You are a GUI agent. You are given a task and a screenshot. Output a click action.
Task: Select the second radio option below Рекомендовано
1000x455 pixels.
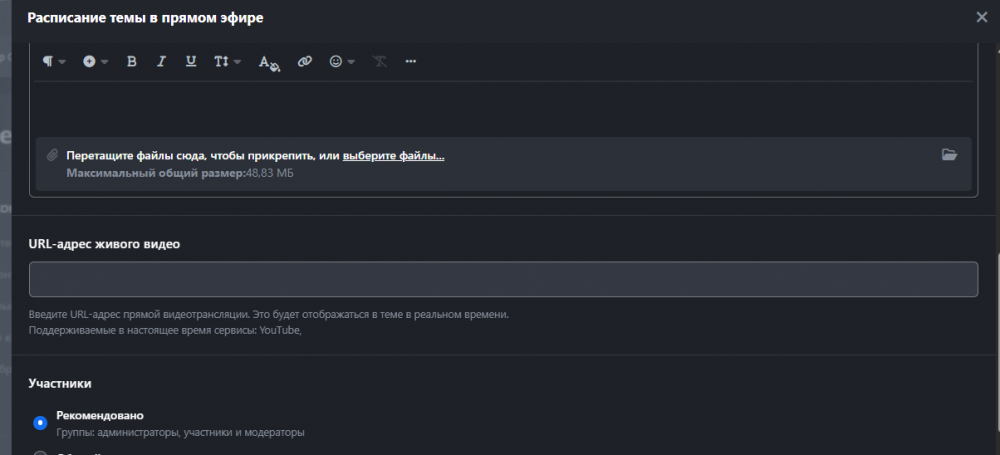coord(40,452)
